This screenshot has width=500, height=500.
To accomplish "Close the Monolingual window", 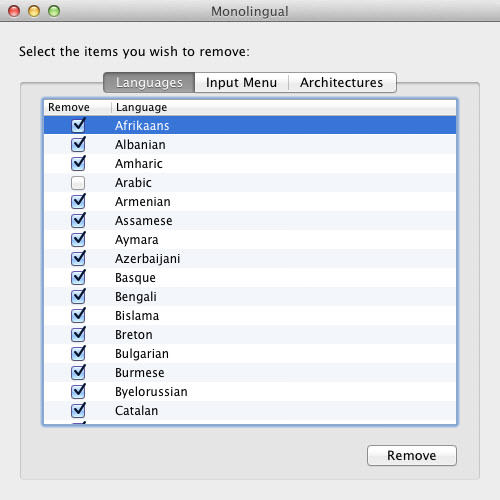I will 14,11.
